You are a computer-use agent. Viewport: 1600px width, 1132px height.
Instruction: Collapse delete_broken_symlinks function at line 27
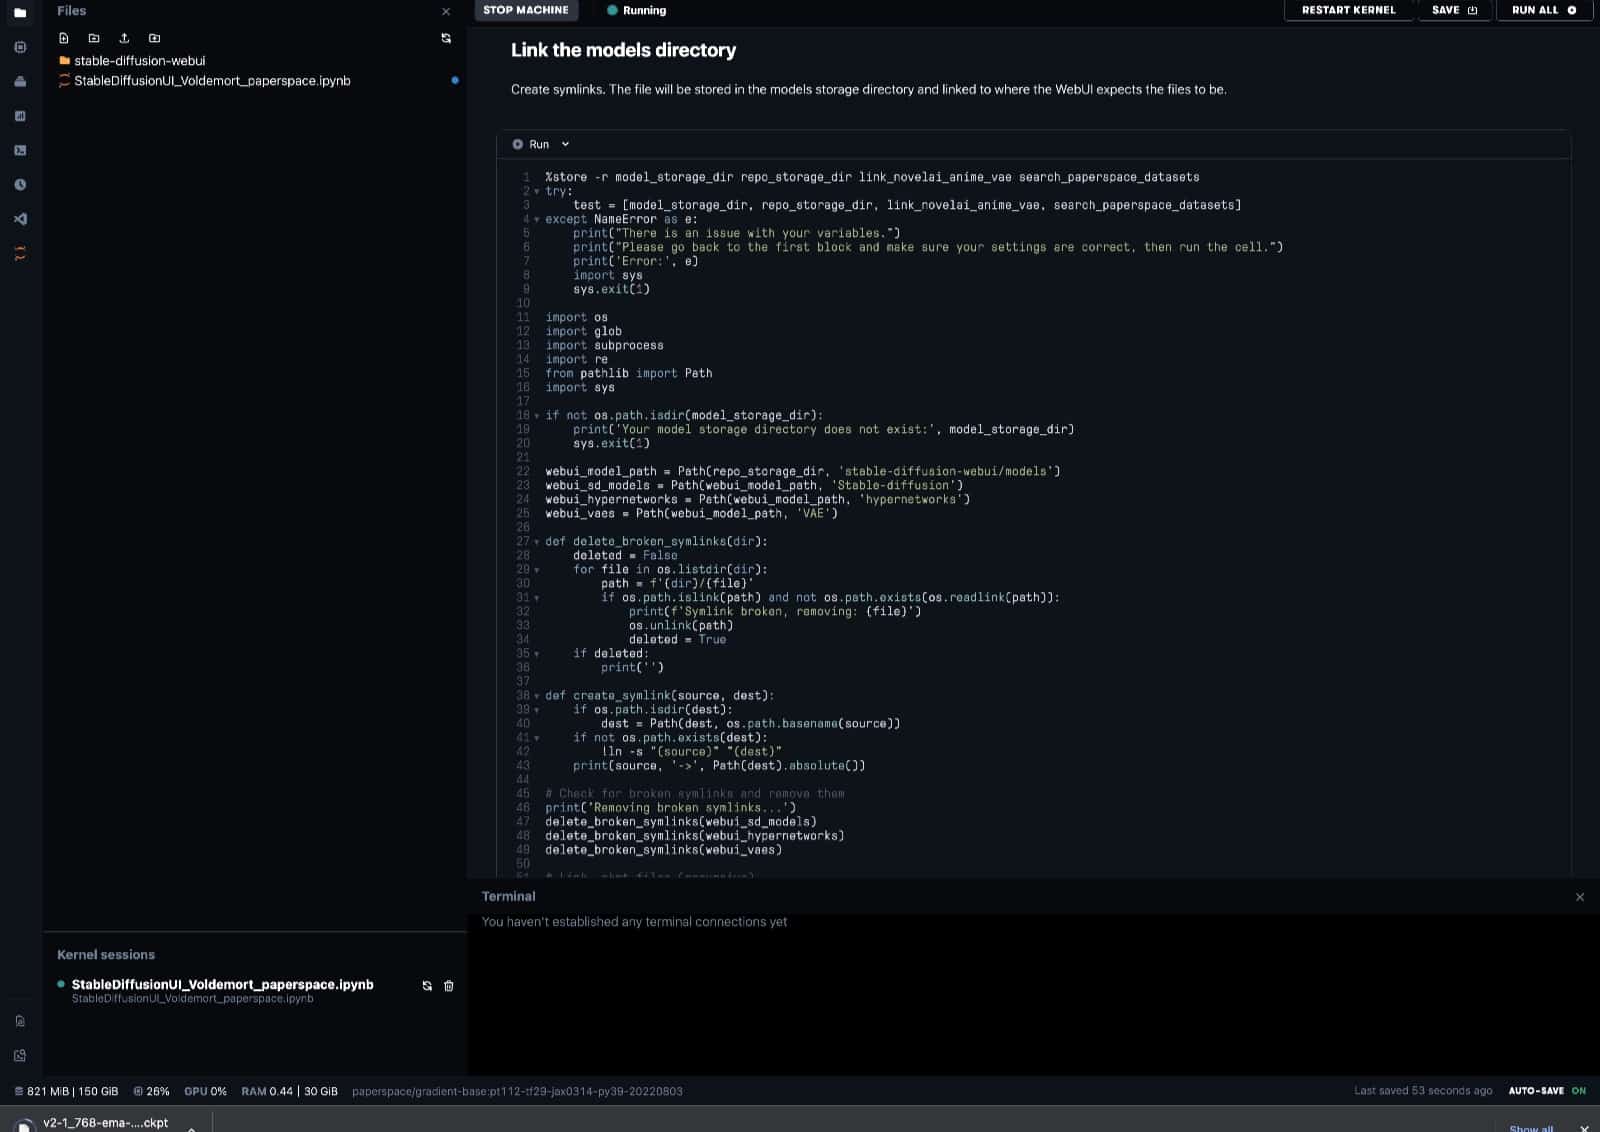tap(536, 541)
